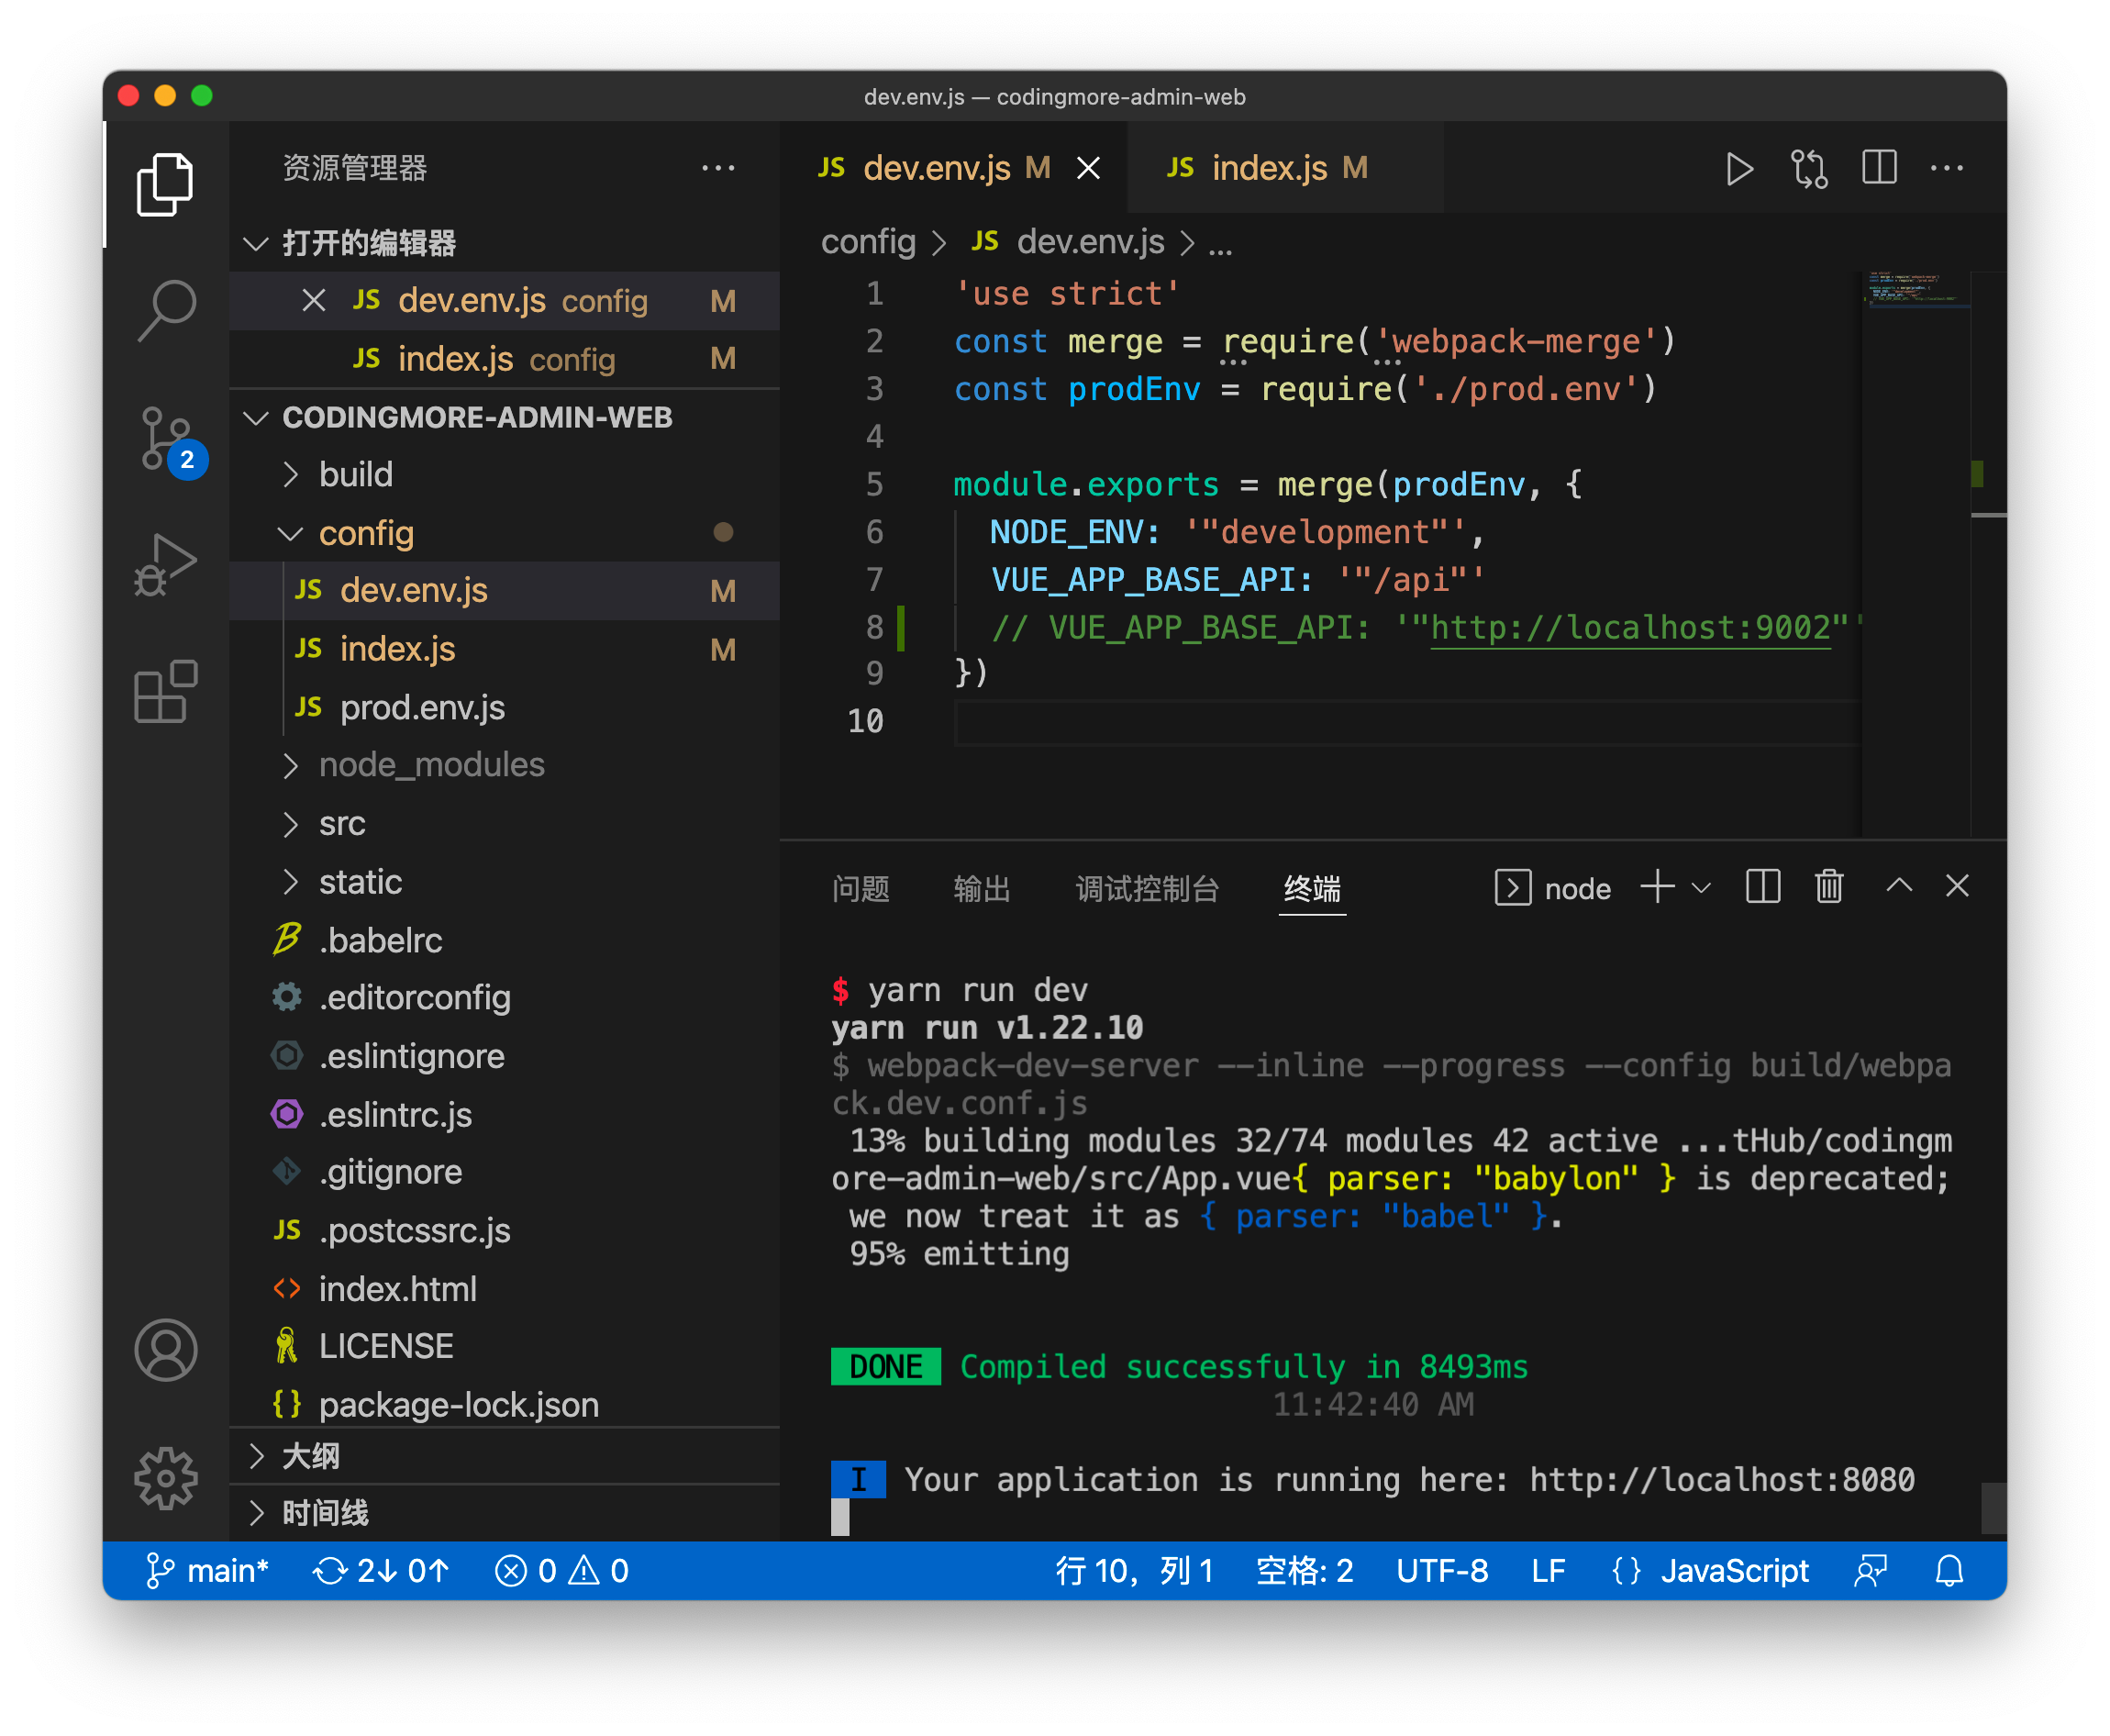Split the editor to the right

[1879, 168]
